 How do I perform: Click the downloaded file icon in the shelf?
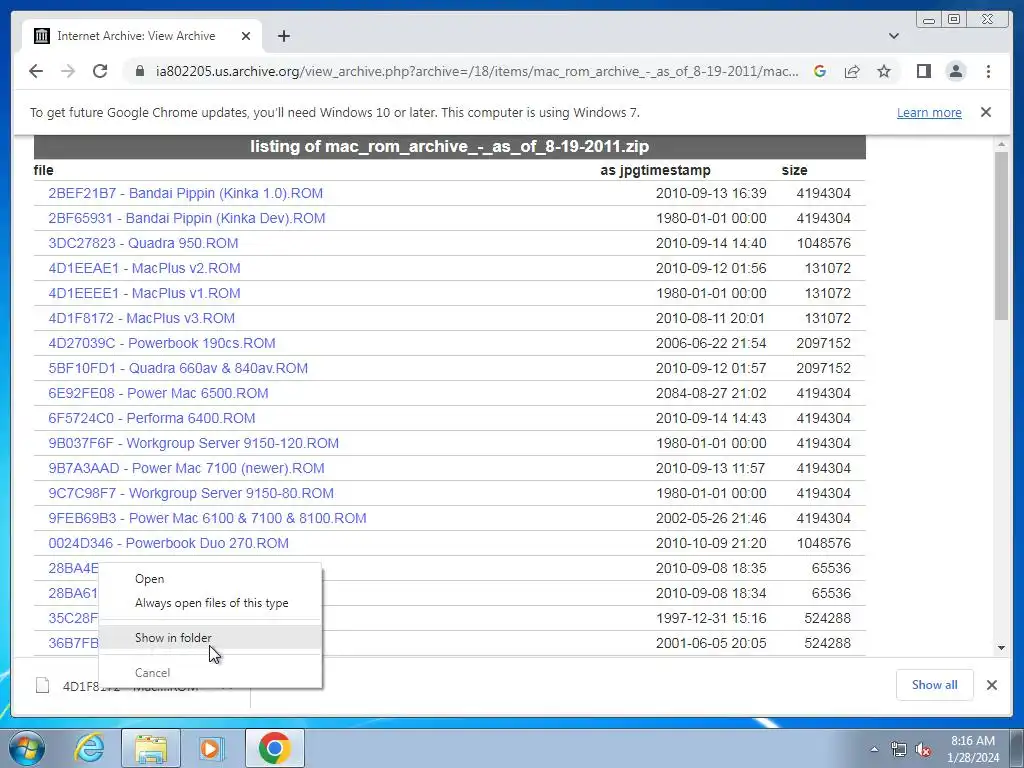coord(42,685)
